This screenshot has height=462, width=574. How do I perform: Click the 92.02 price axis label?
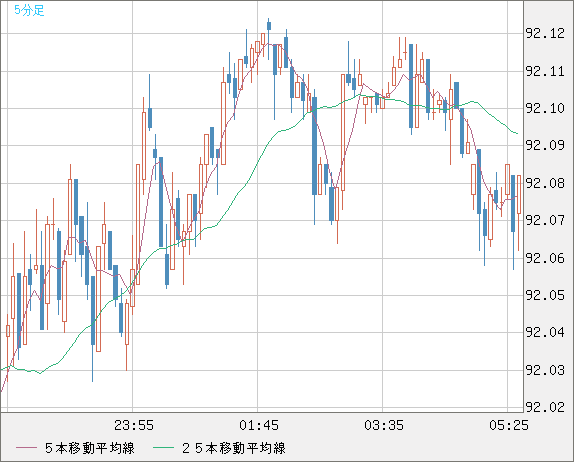(x=545, y=407)
